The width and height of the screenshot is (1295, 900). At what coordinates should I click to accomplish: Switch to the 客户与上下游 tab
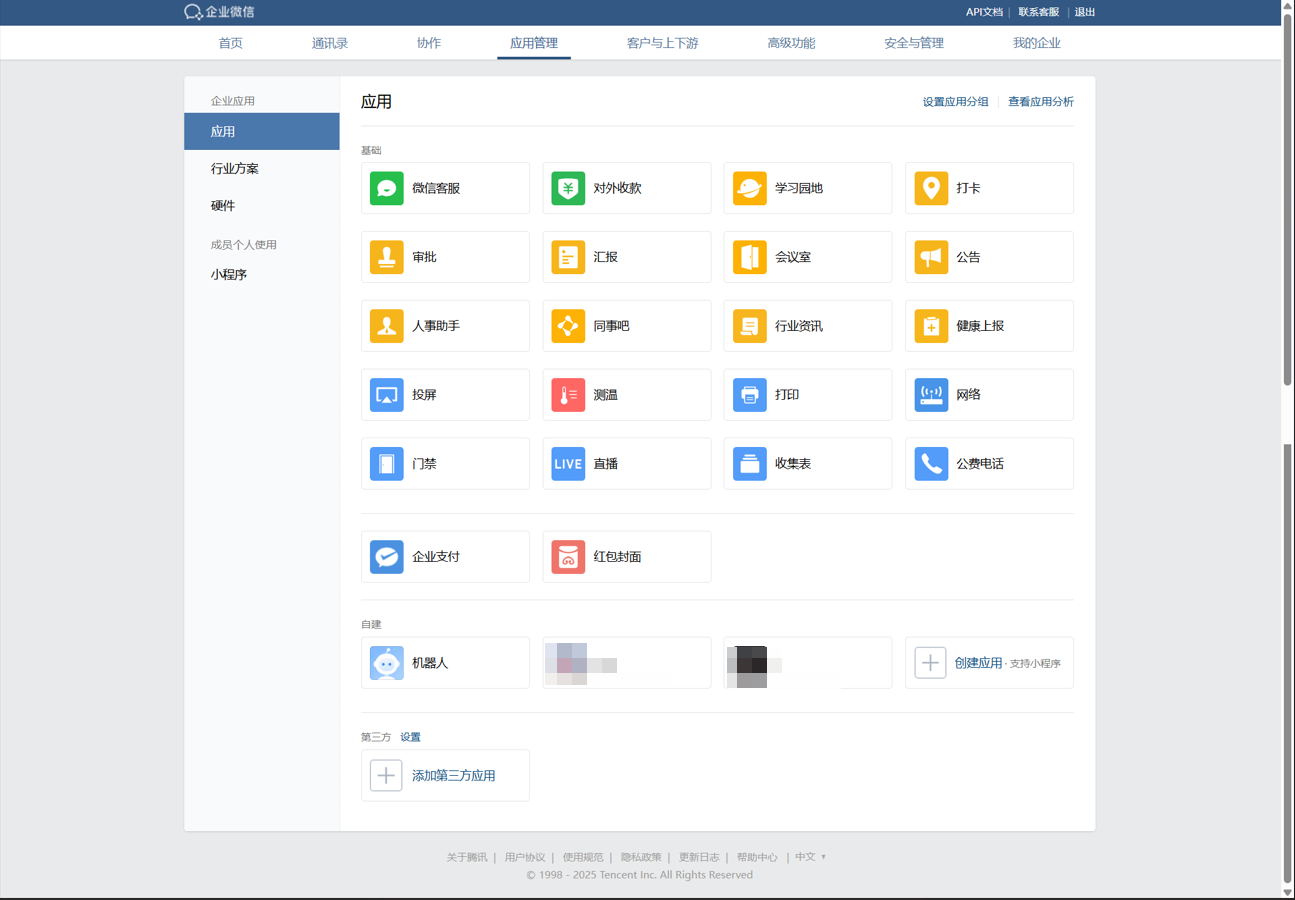click(x=662, y=43)
